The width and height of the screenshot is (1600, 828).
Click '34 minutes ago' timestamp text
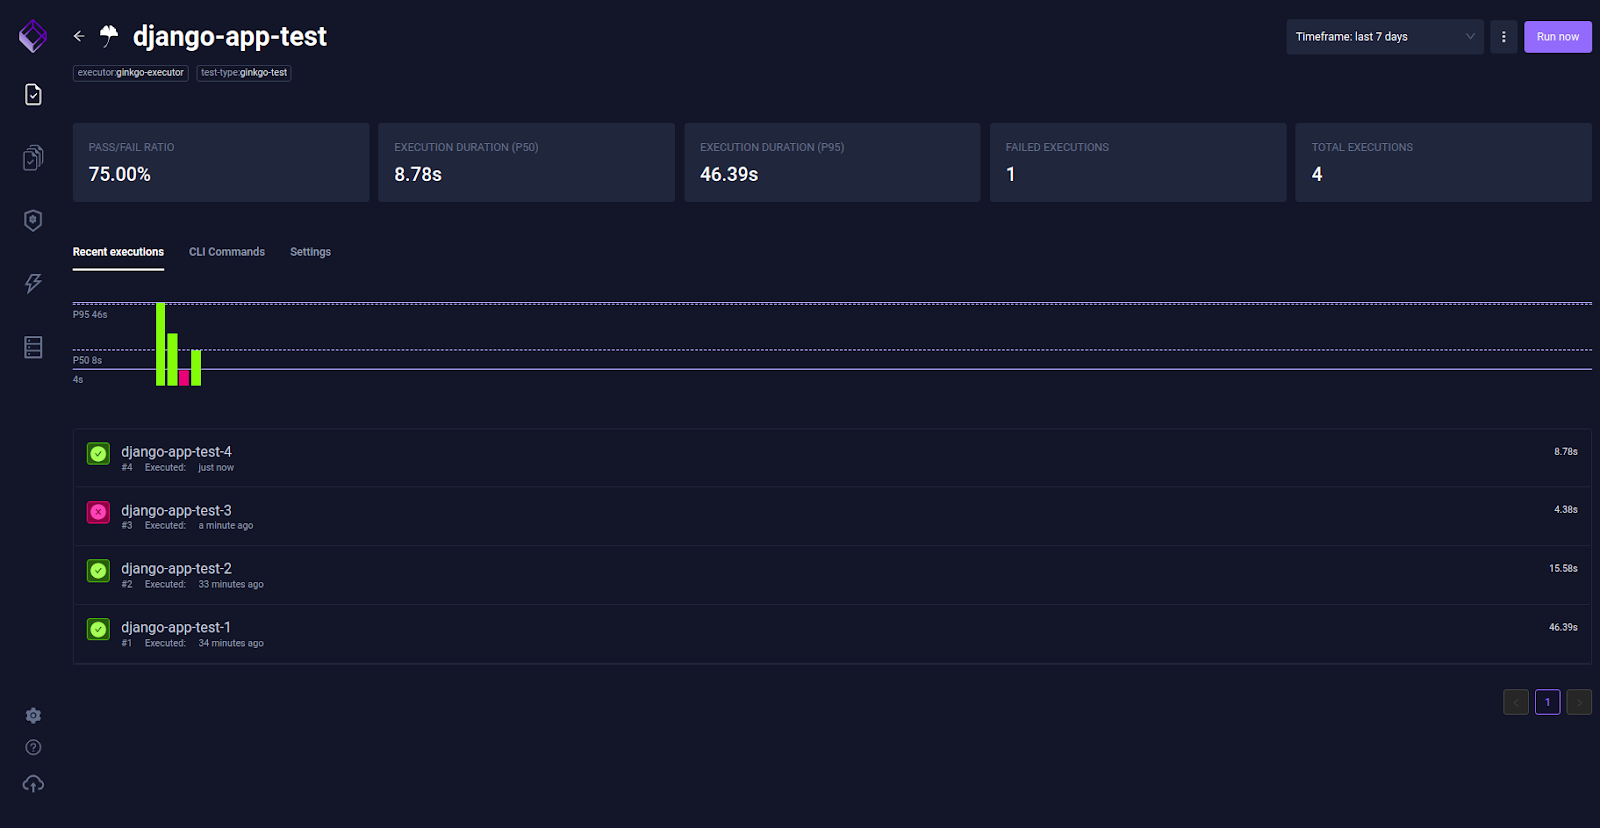[231, 643]
